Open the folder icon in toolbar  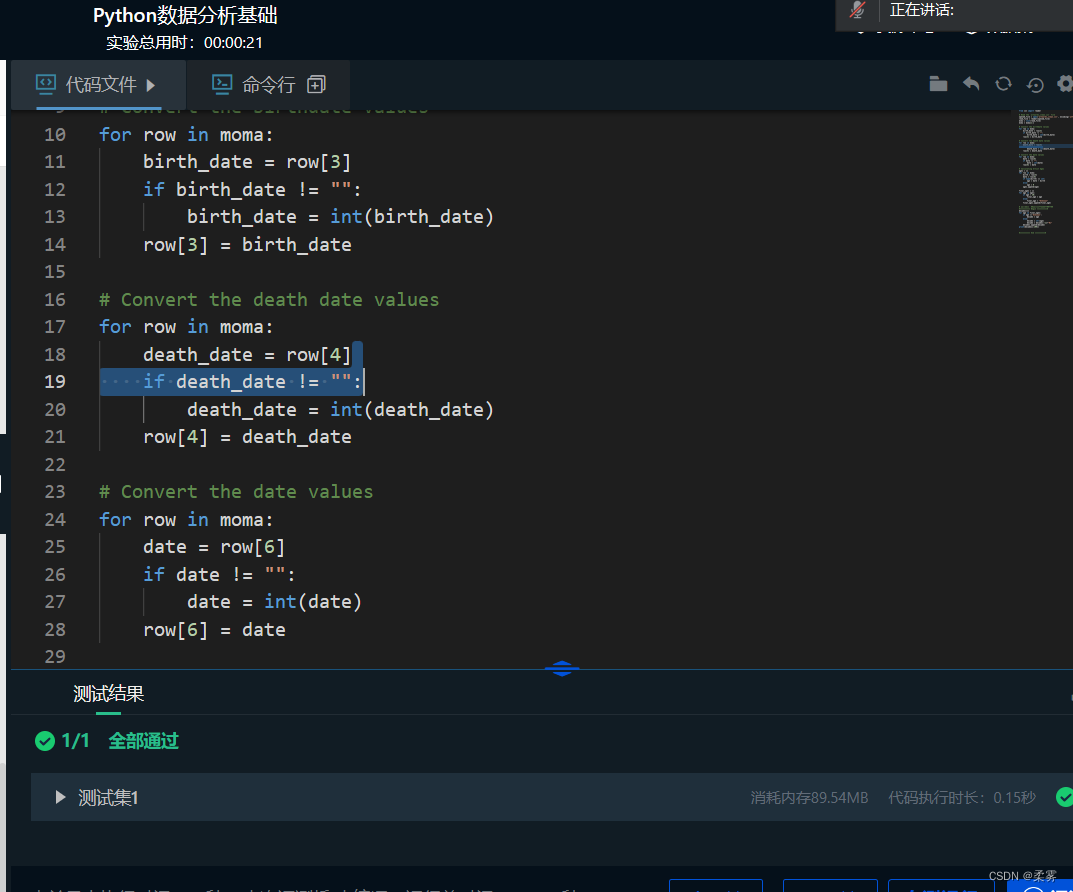[x=938, y=84]
